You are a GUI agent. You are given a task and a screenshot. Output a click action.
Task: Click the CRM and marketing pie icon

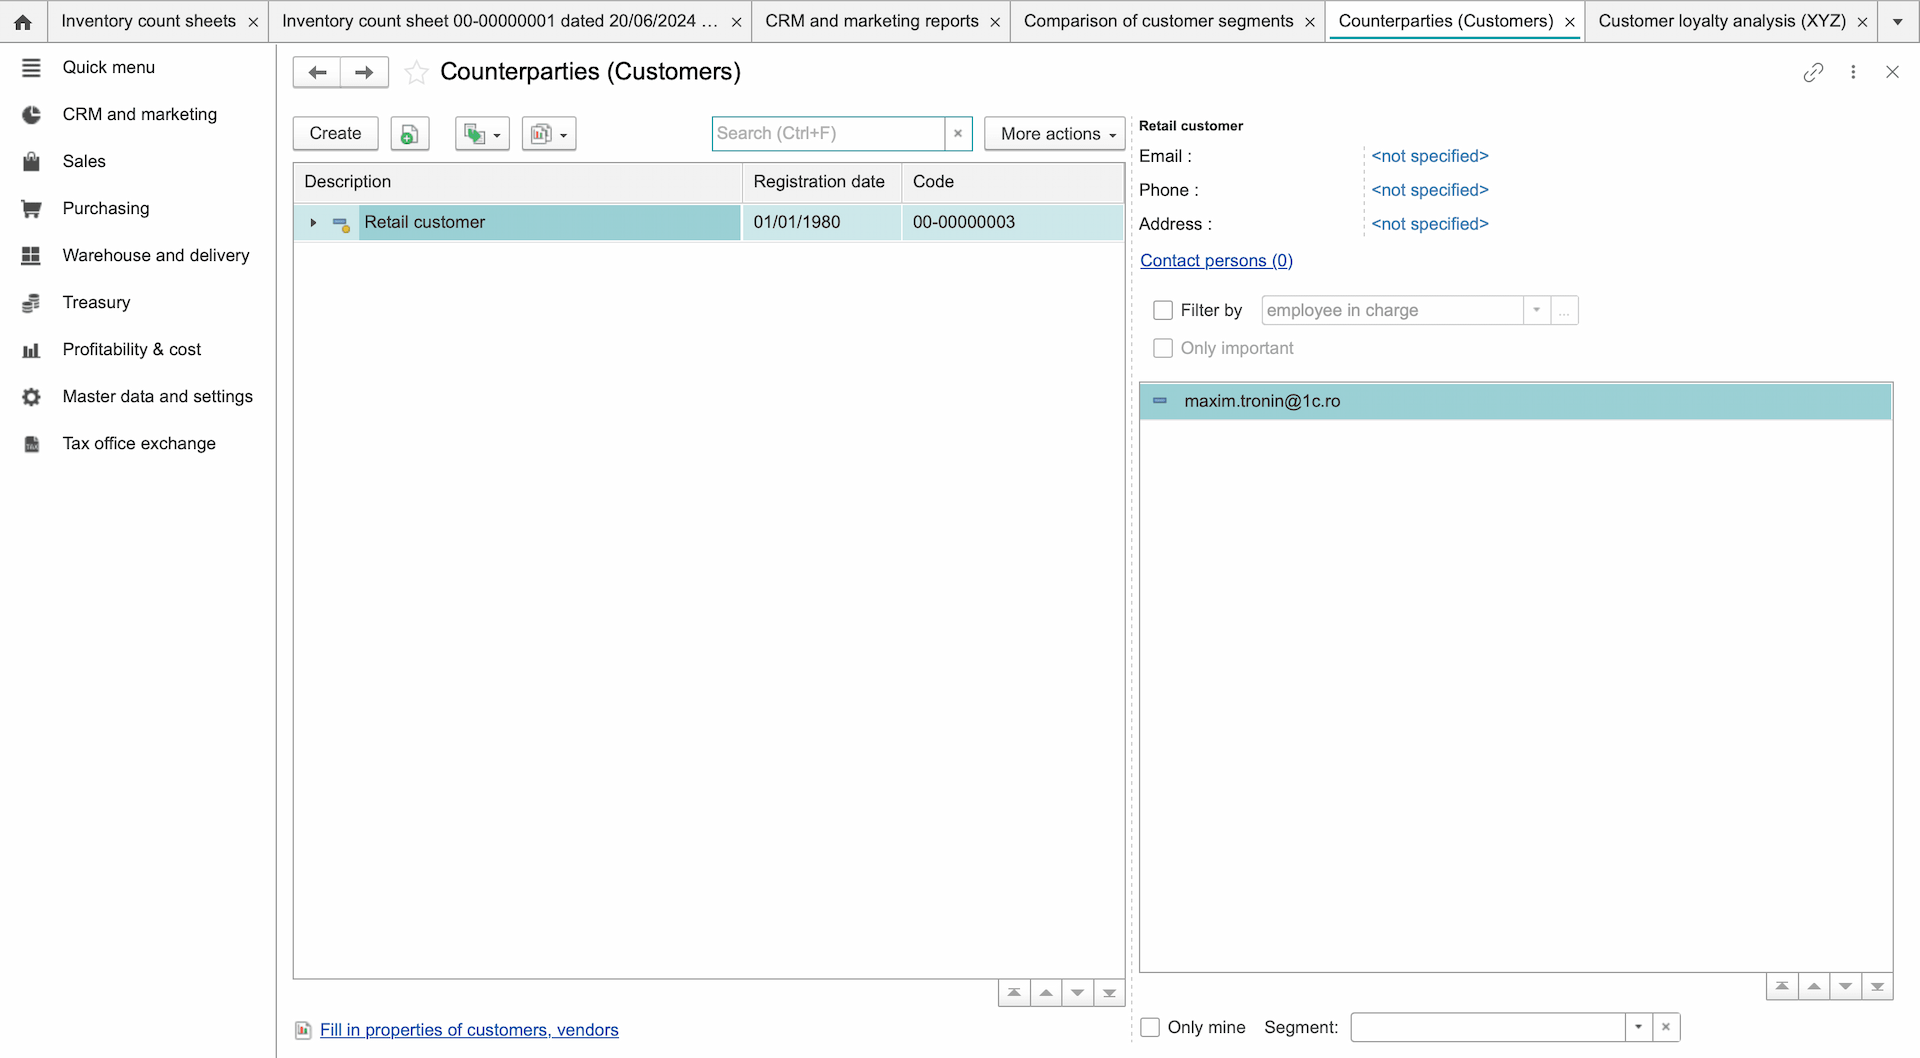(x=31, y=114)
